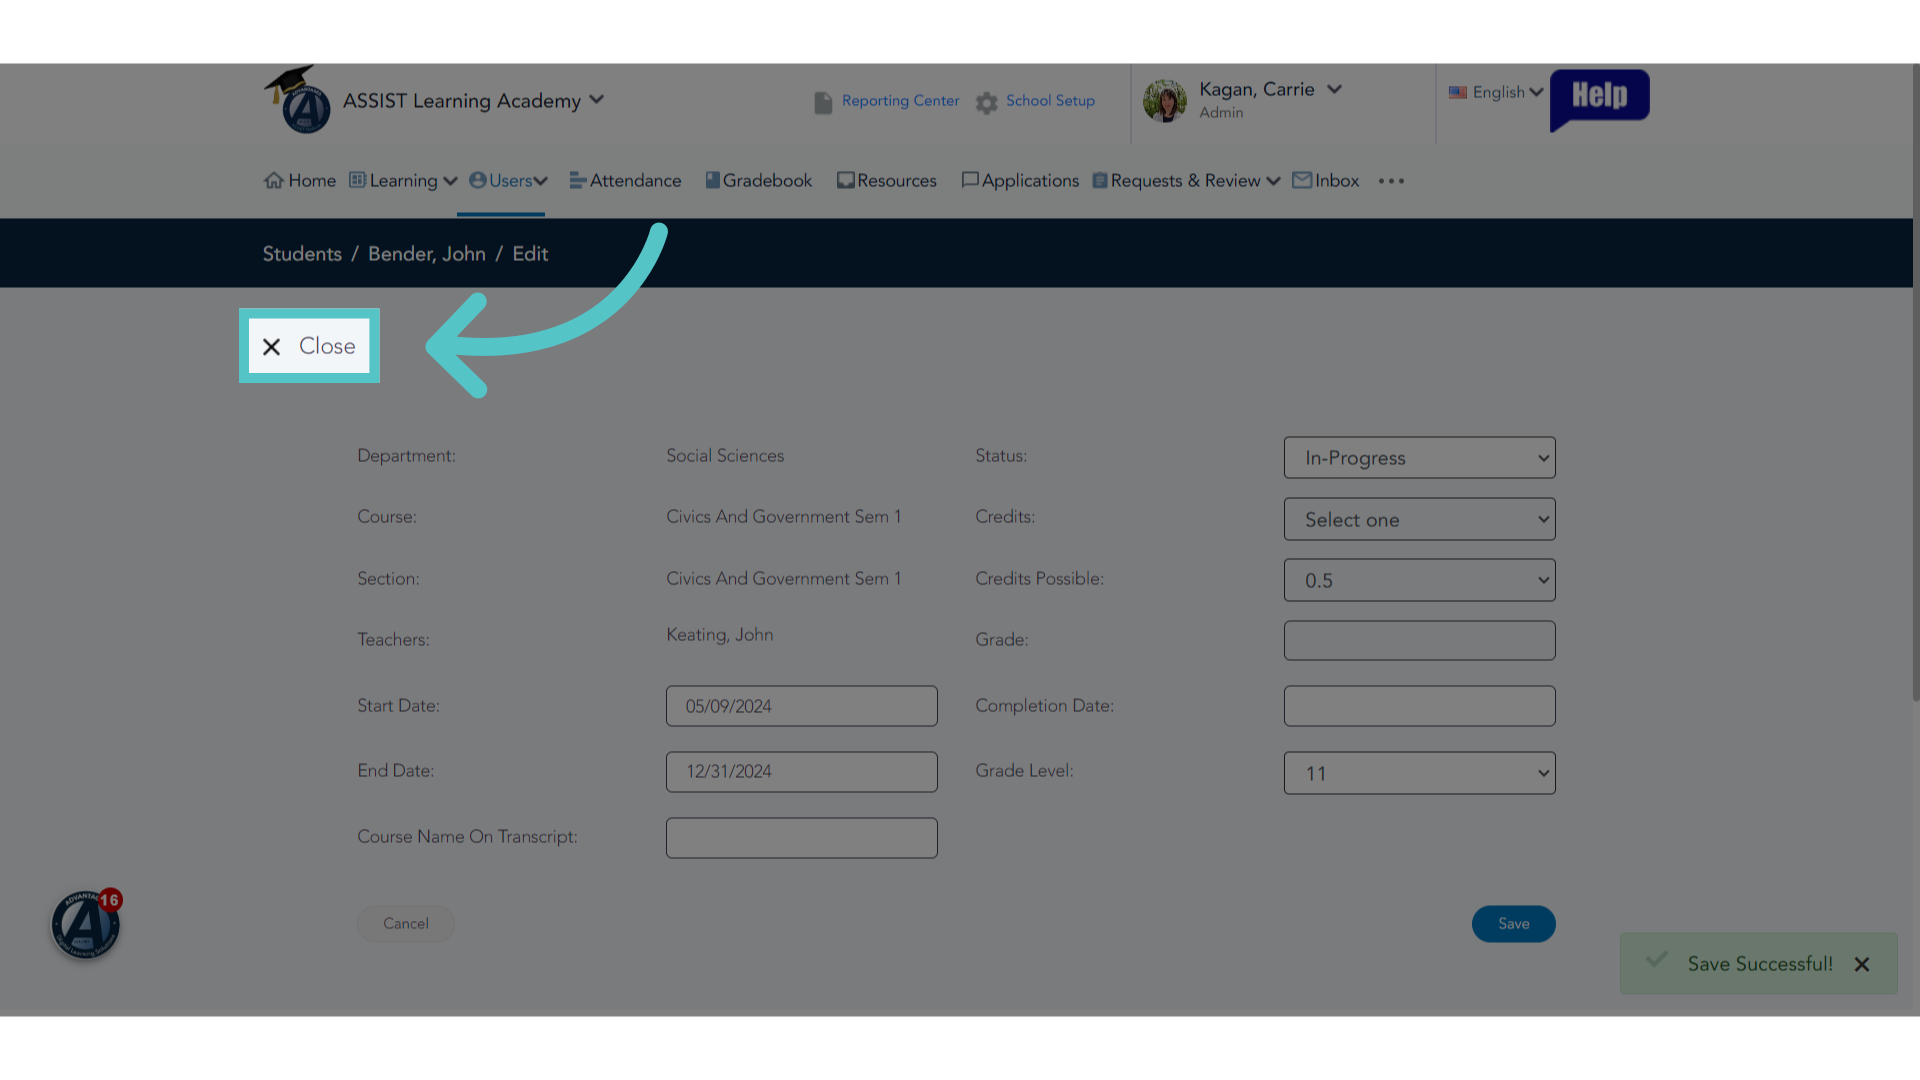Go to the Attendance page
Screen dimensions: 1920x1080
625,181
